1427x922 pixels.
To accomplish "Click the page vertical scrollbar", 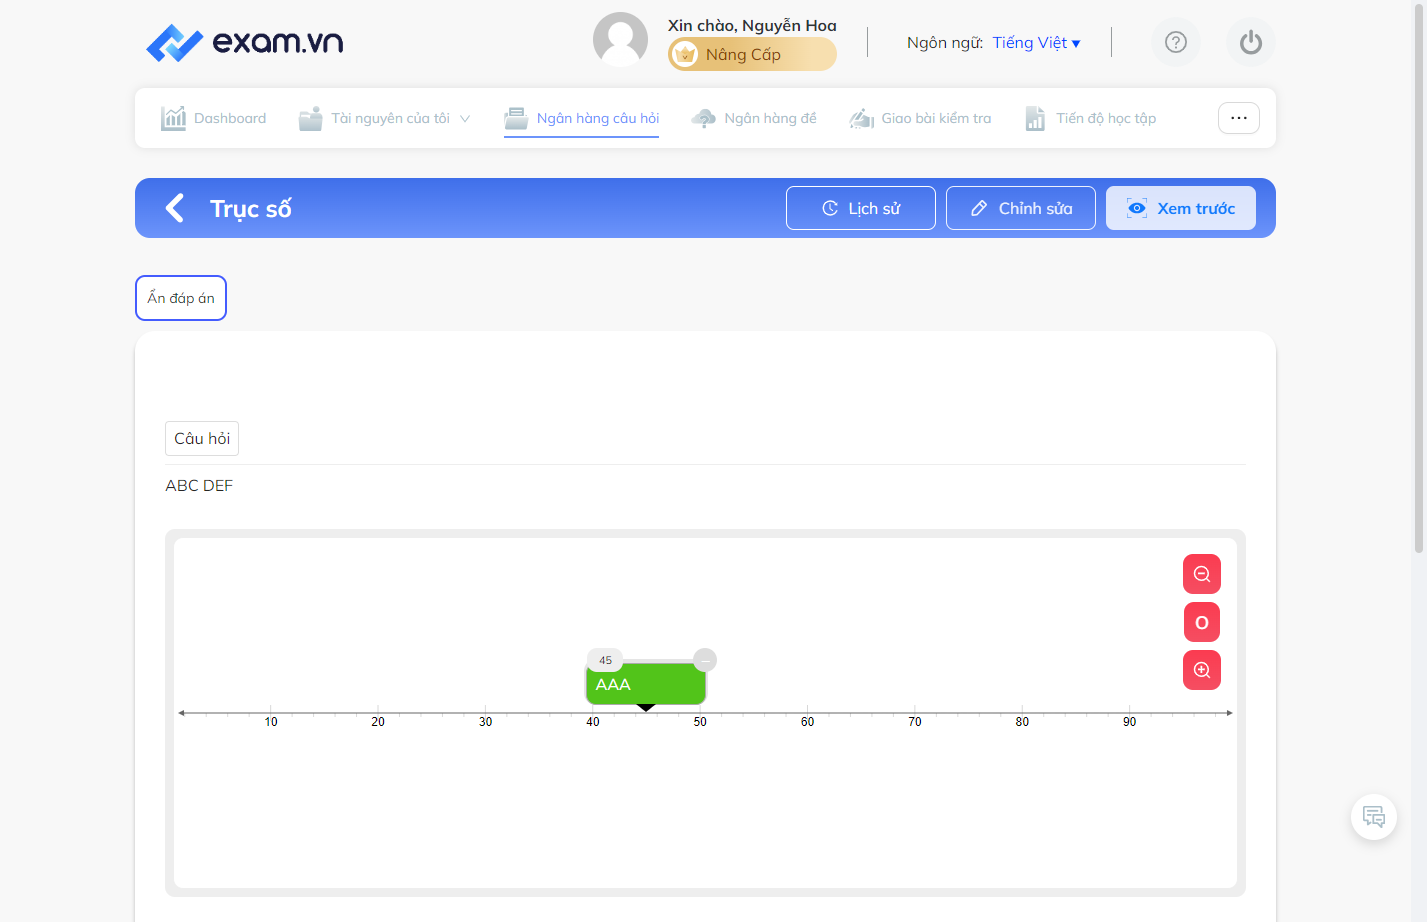I will 1418,276.
